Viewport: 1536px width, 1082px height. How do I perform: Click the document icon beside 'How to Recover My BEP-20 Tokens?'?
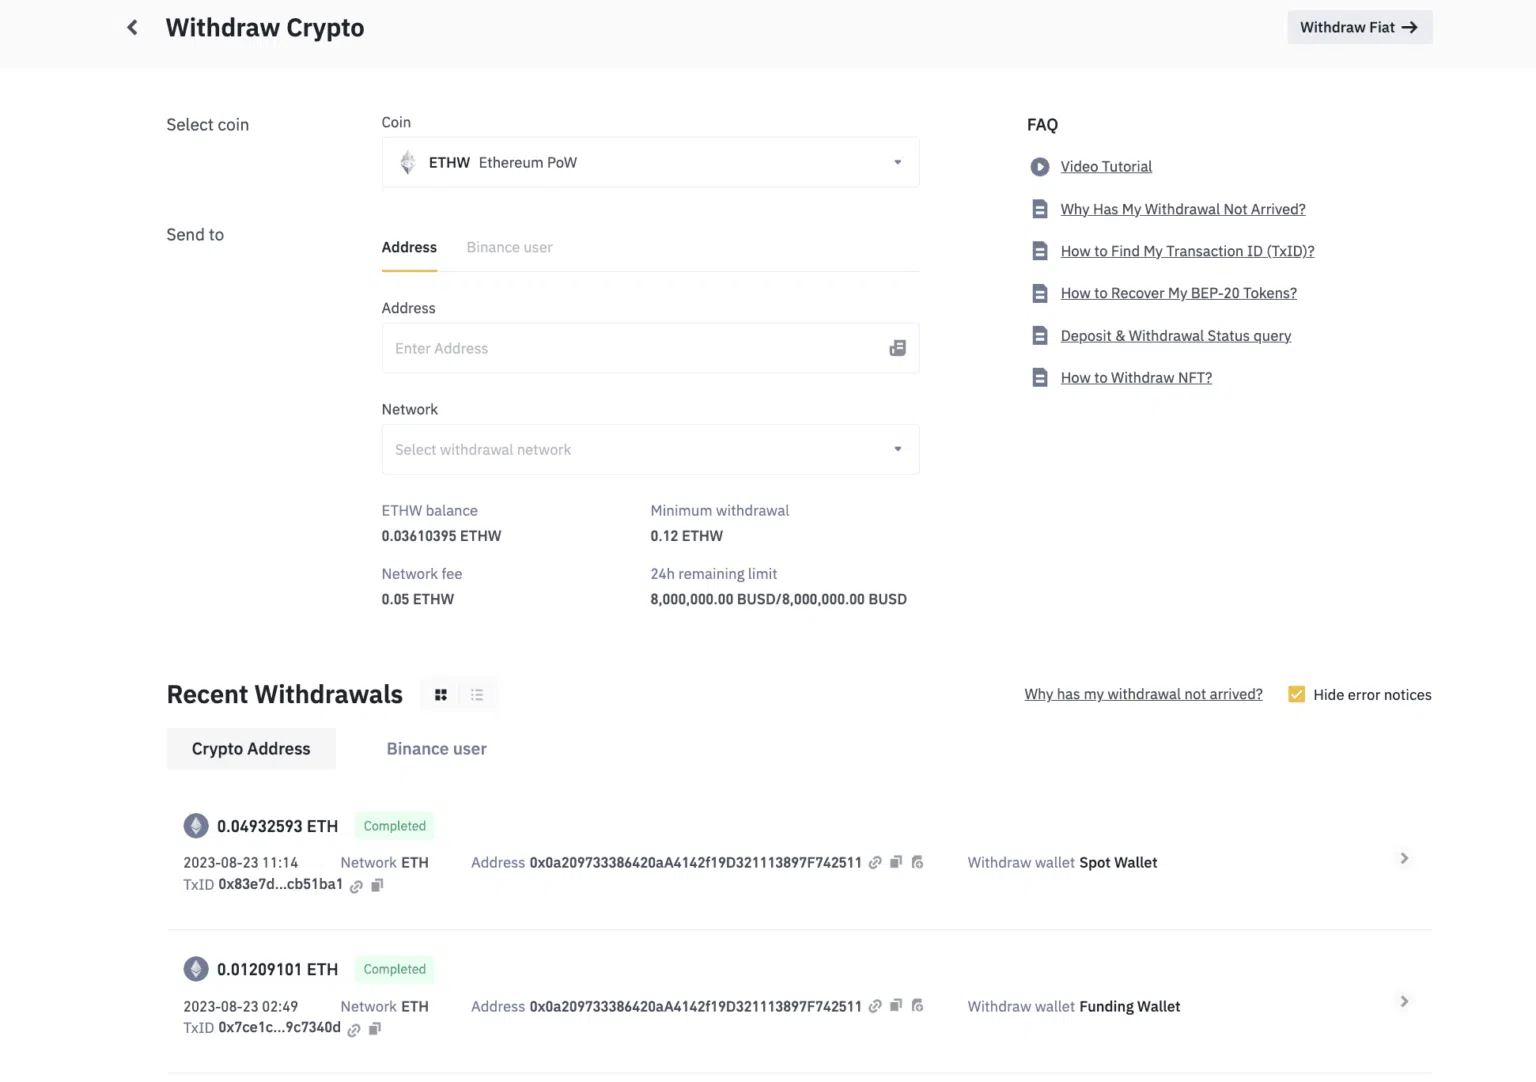point(1040,293)
